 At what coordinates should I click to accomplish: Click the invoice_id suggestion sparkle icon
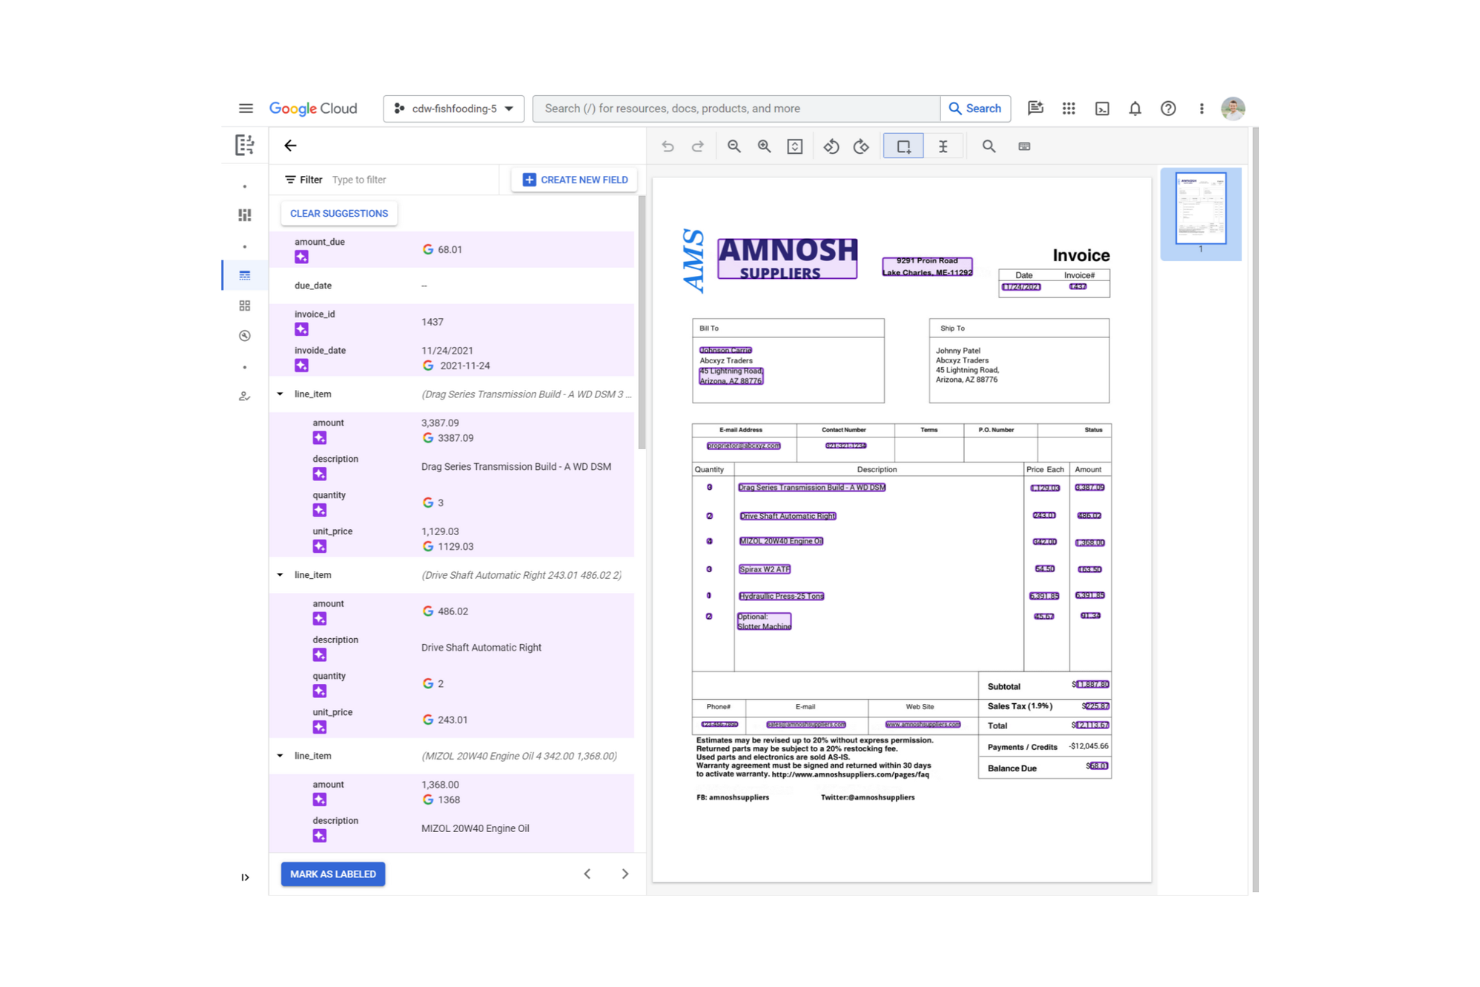301,329
